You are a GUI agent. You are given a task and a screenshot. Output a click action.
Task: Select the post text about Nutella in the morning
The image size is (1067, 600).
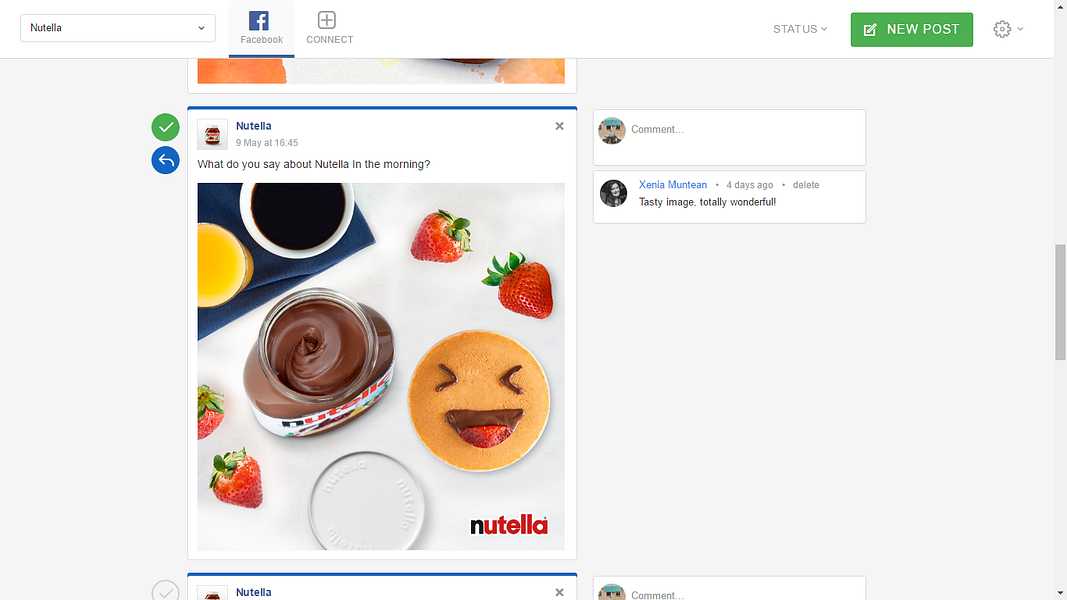tap(314, 164)
